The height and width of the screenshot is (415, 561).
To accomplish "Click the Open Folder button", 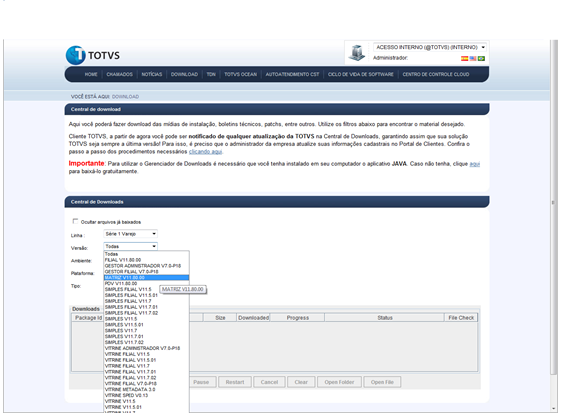I will pos(339,382).
